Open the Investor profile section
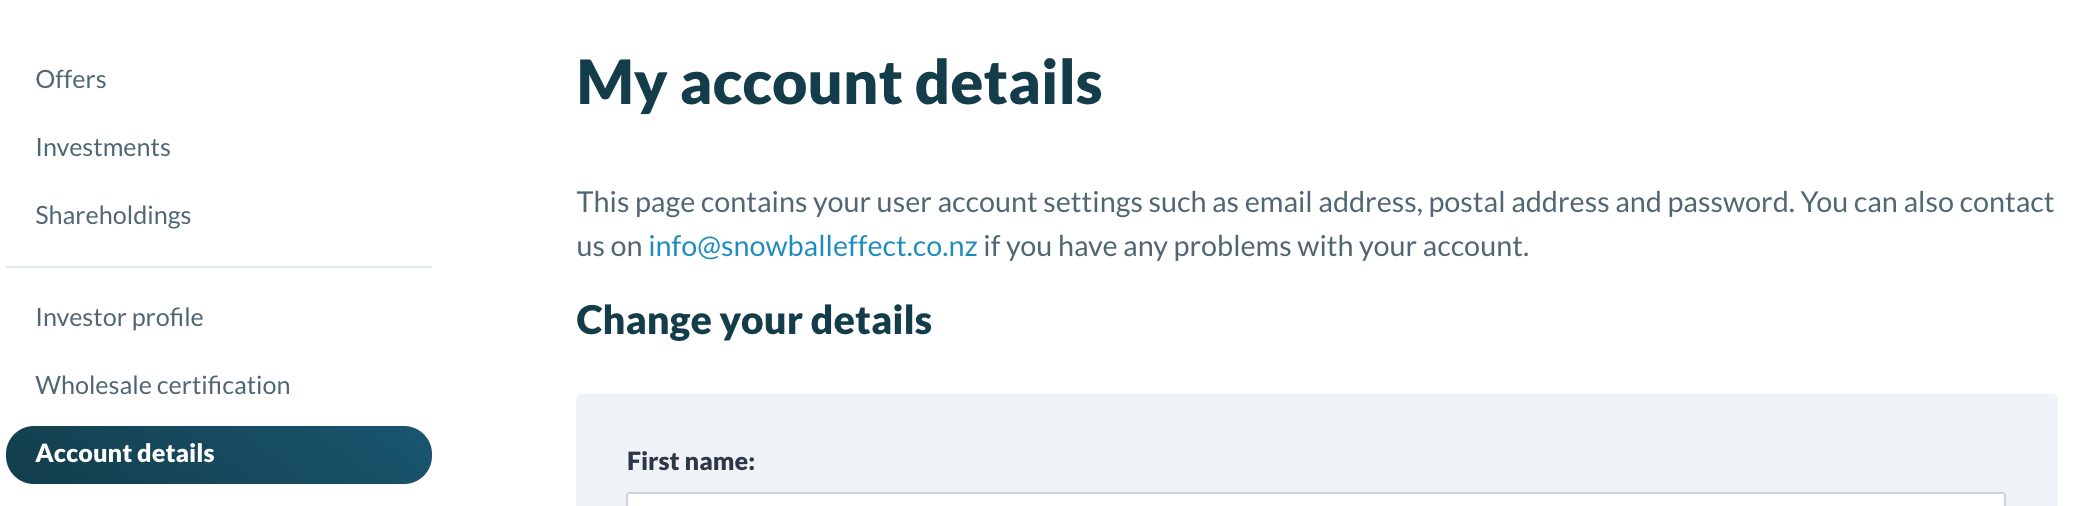2086x506 pixels. [x=119, y=317]
